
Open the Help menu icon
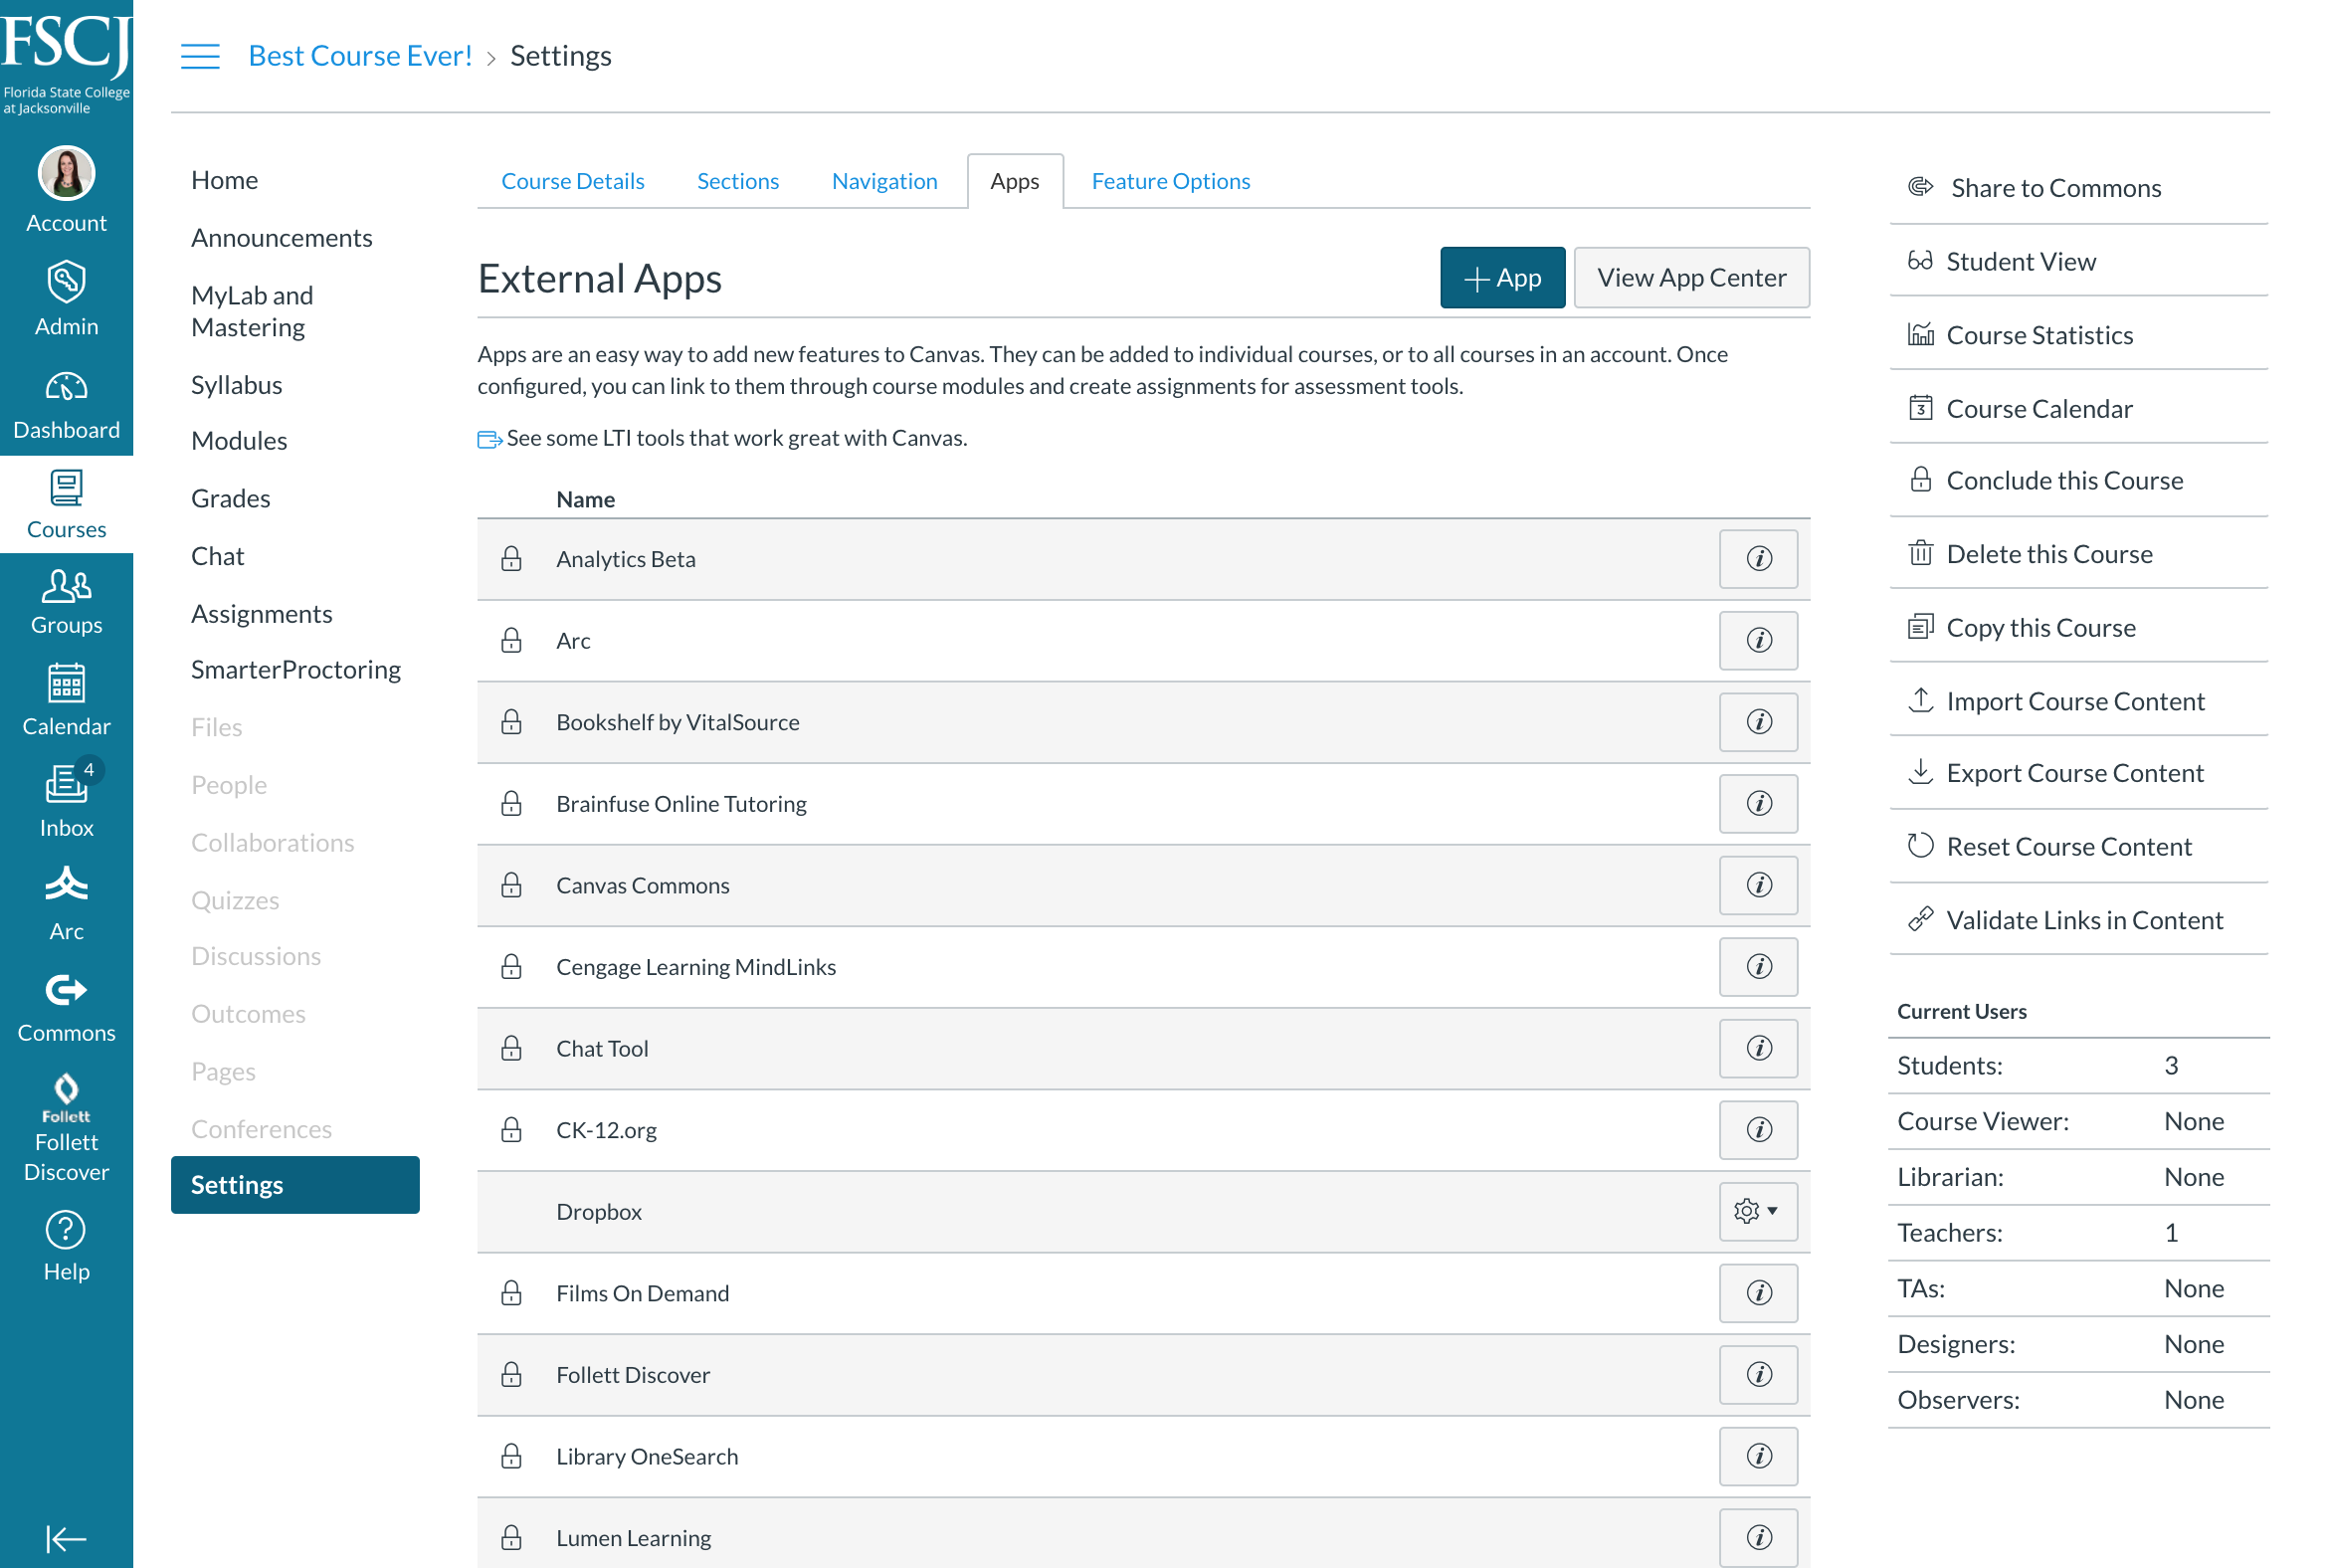66,1230
